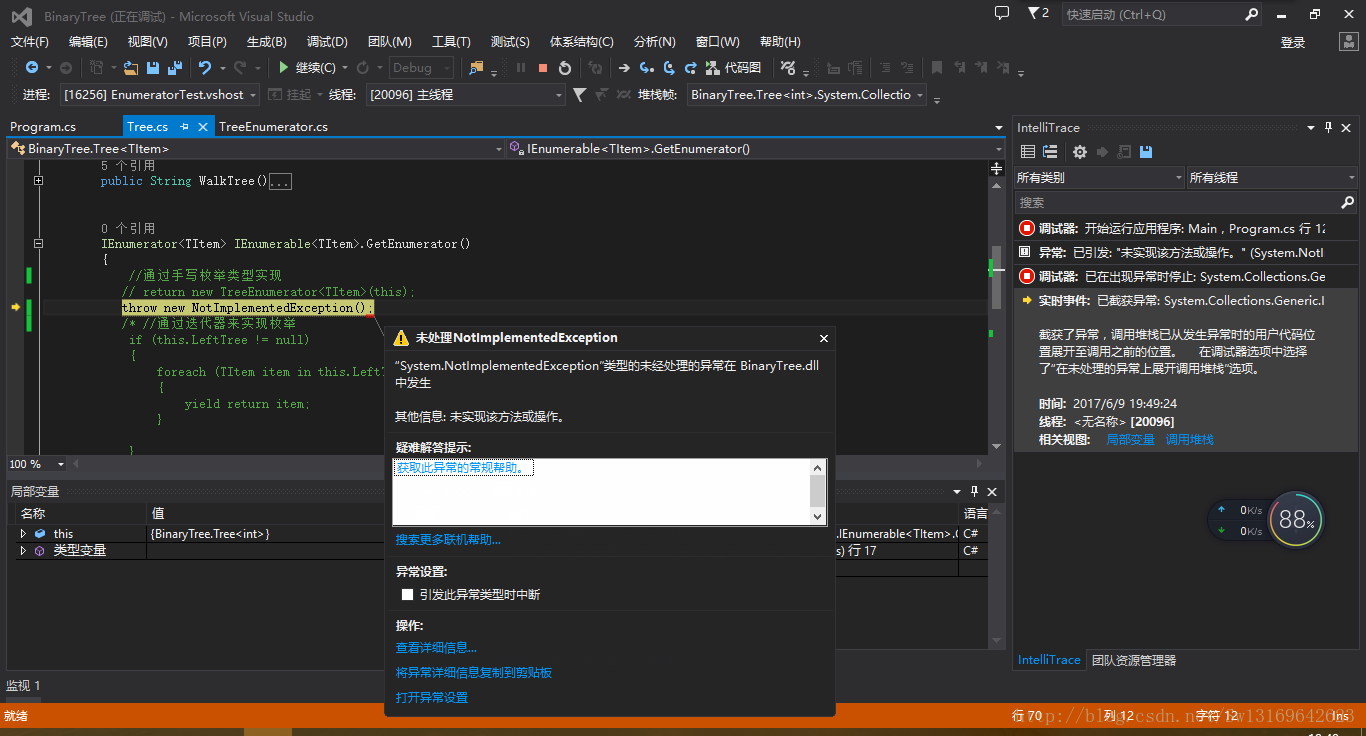Expand the 类型变量 row
1366x736 pixels.
click(23, 551)
